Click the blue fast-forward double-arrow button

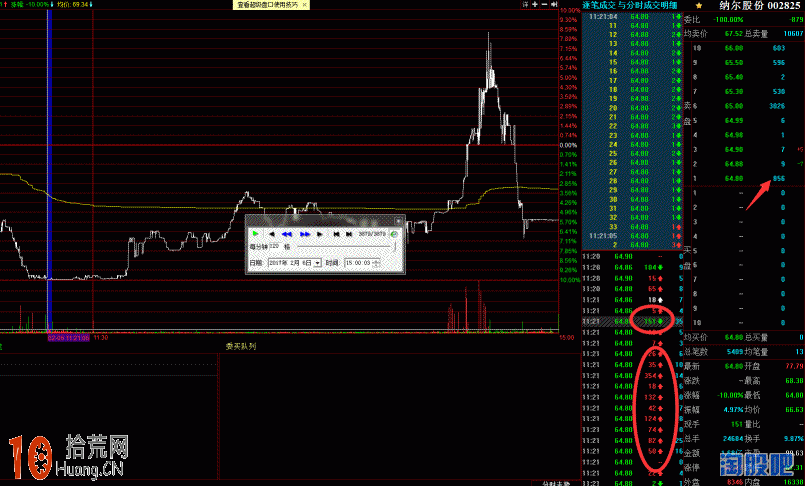pyautogui.click(x=305, y=234)
